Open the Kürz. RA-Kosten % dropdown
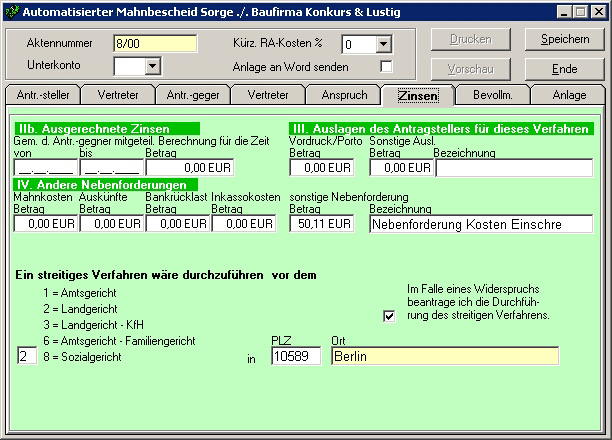612x440 pixels. [x=384, y=44]
